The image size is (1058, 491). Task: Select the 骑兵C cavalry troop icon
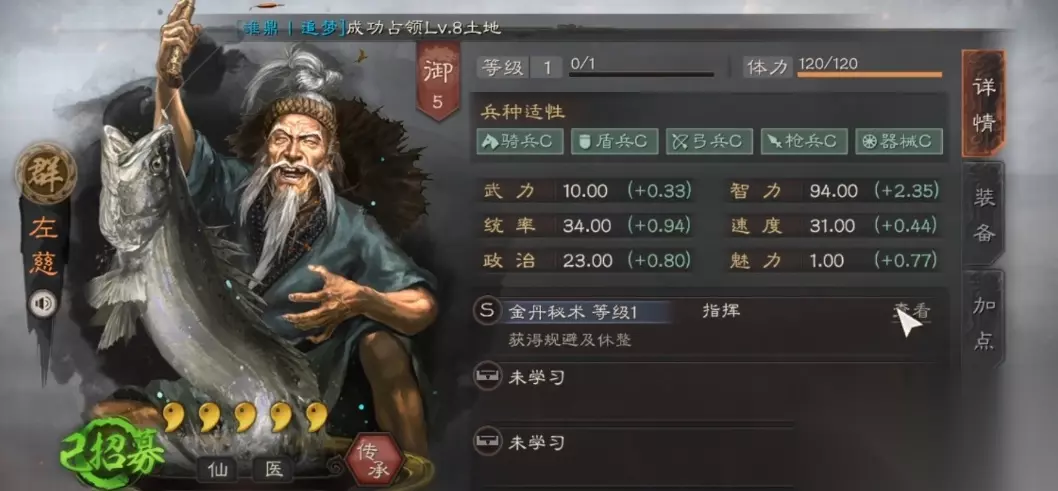click(x=520, y=141)
